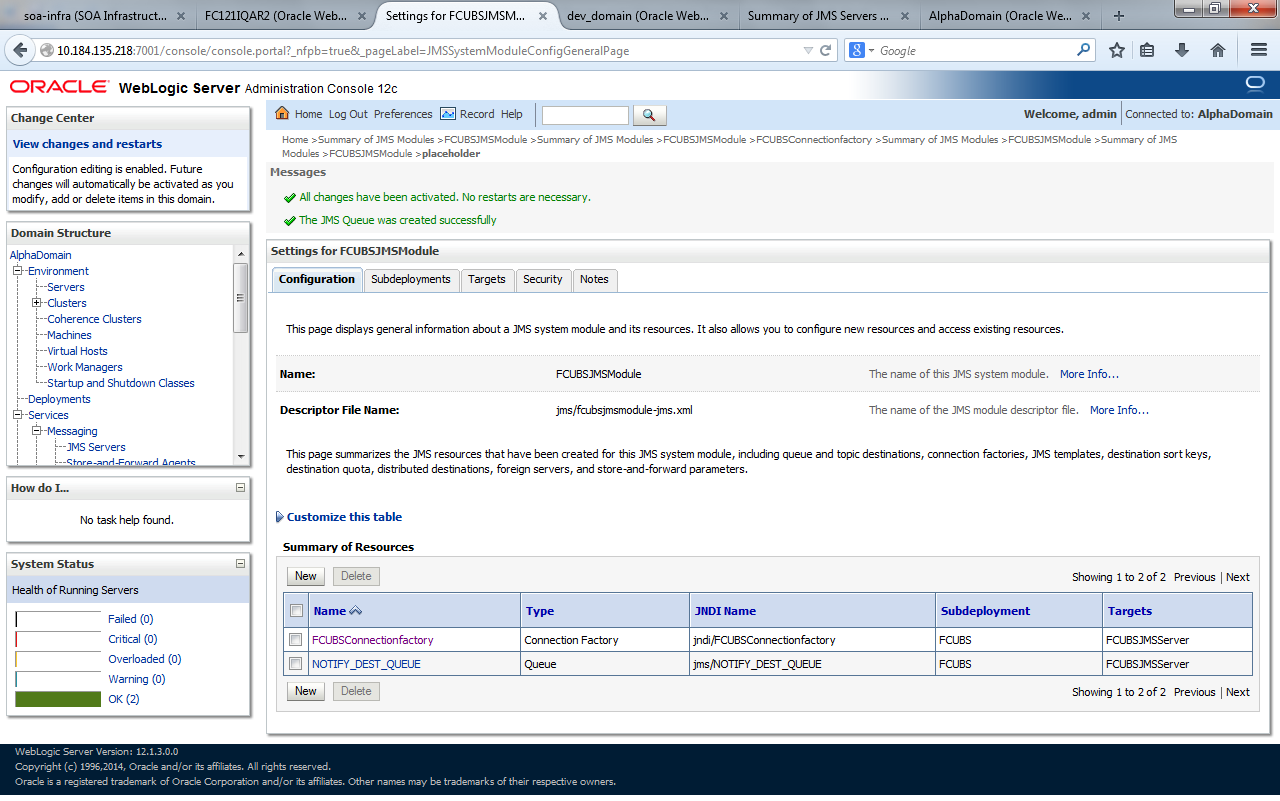Open the Targets tab
This screenshot has width=1280, height=801.
click(x=487, y=280)
